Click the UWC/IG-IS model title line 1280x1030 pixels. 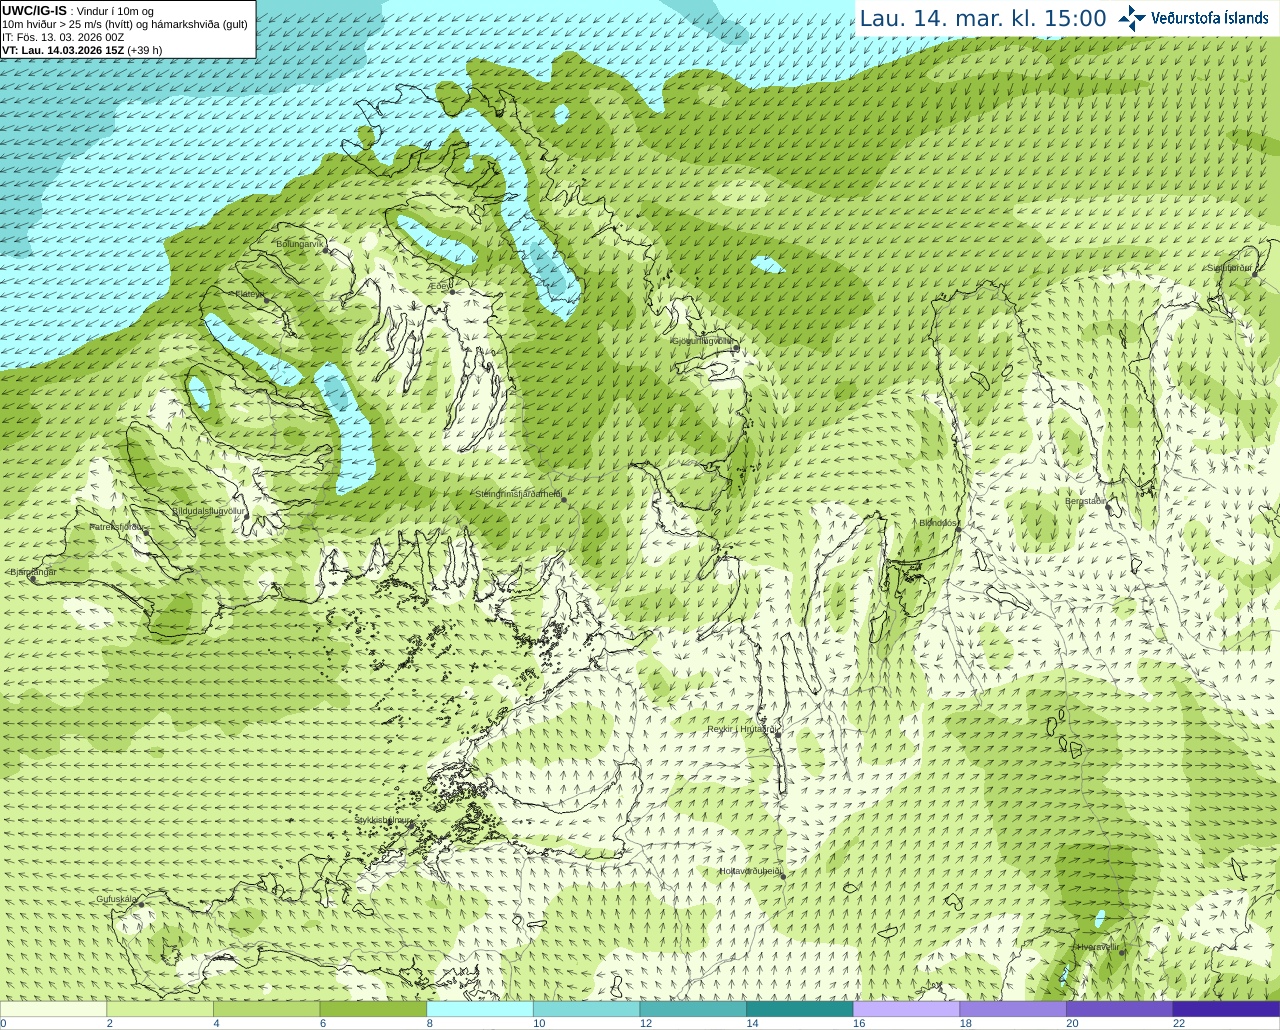78,11
